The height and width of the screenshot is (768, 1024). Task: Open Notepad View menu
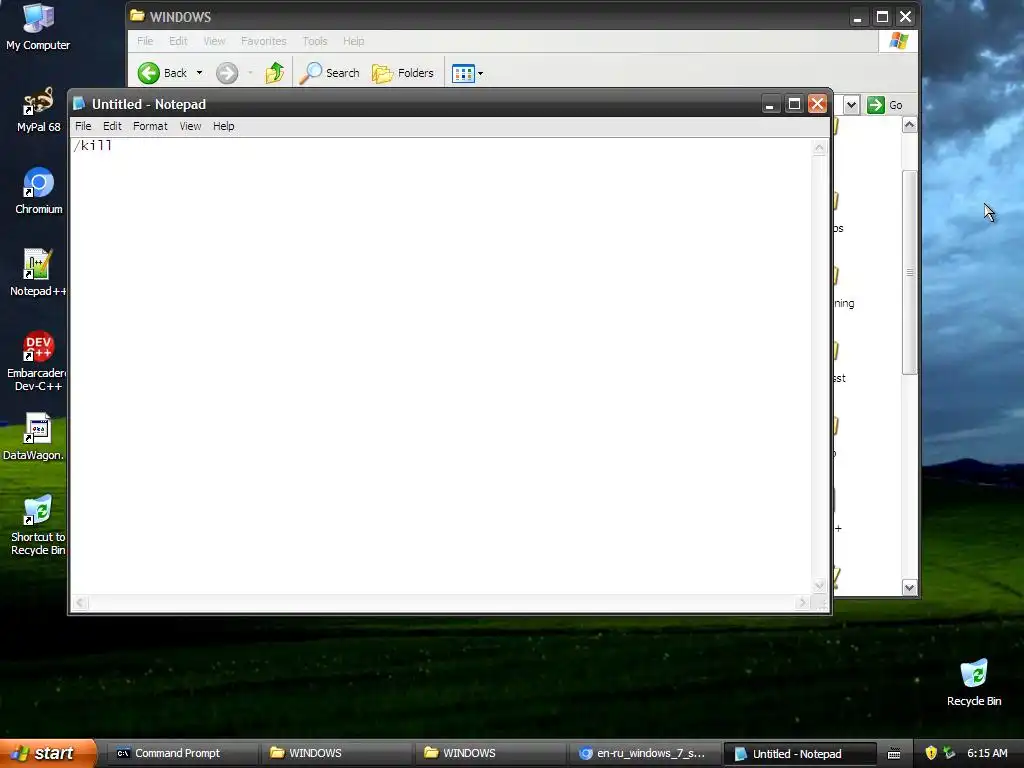click(190, 126)
